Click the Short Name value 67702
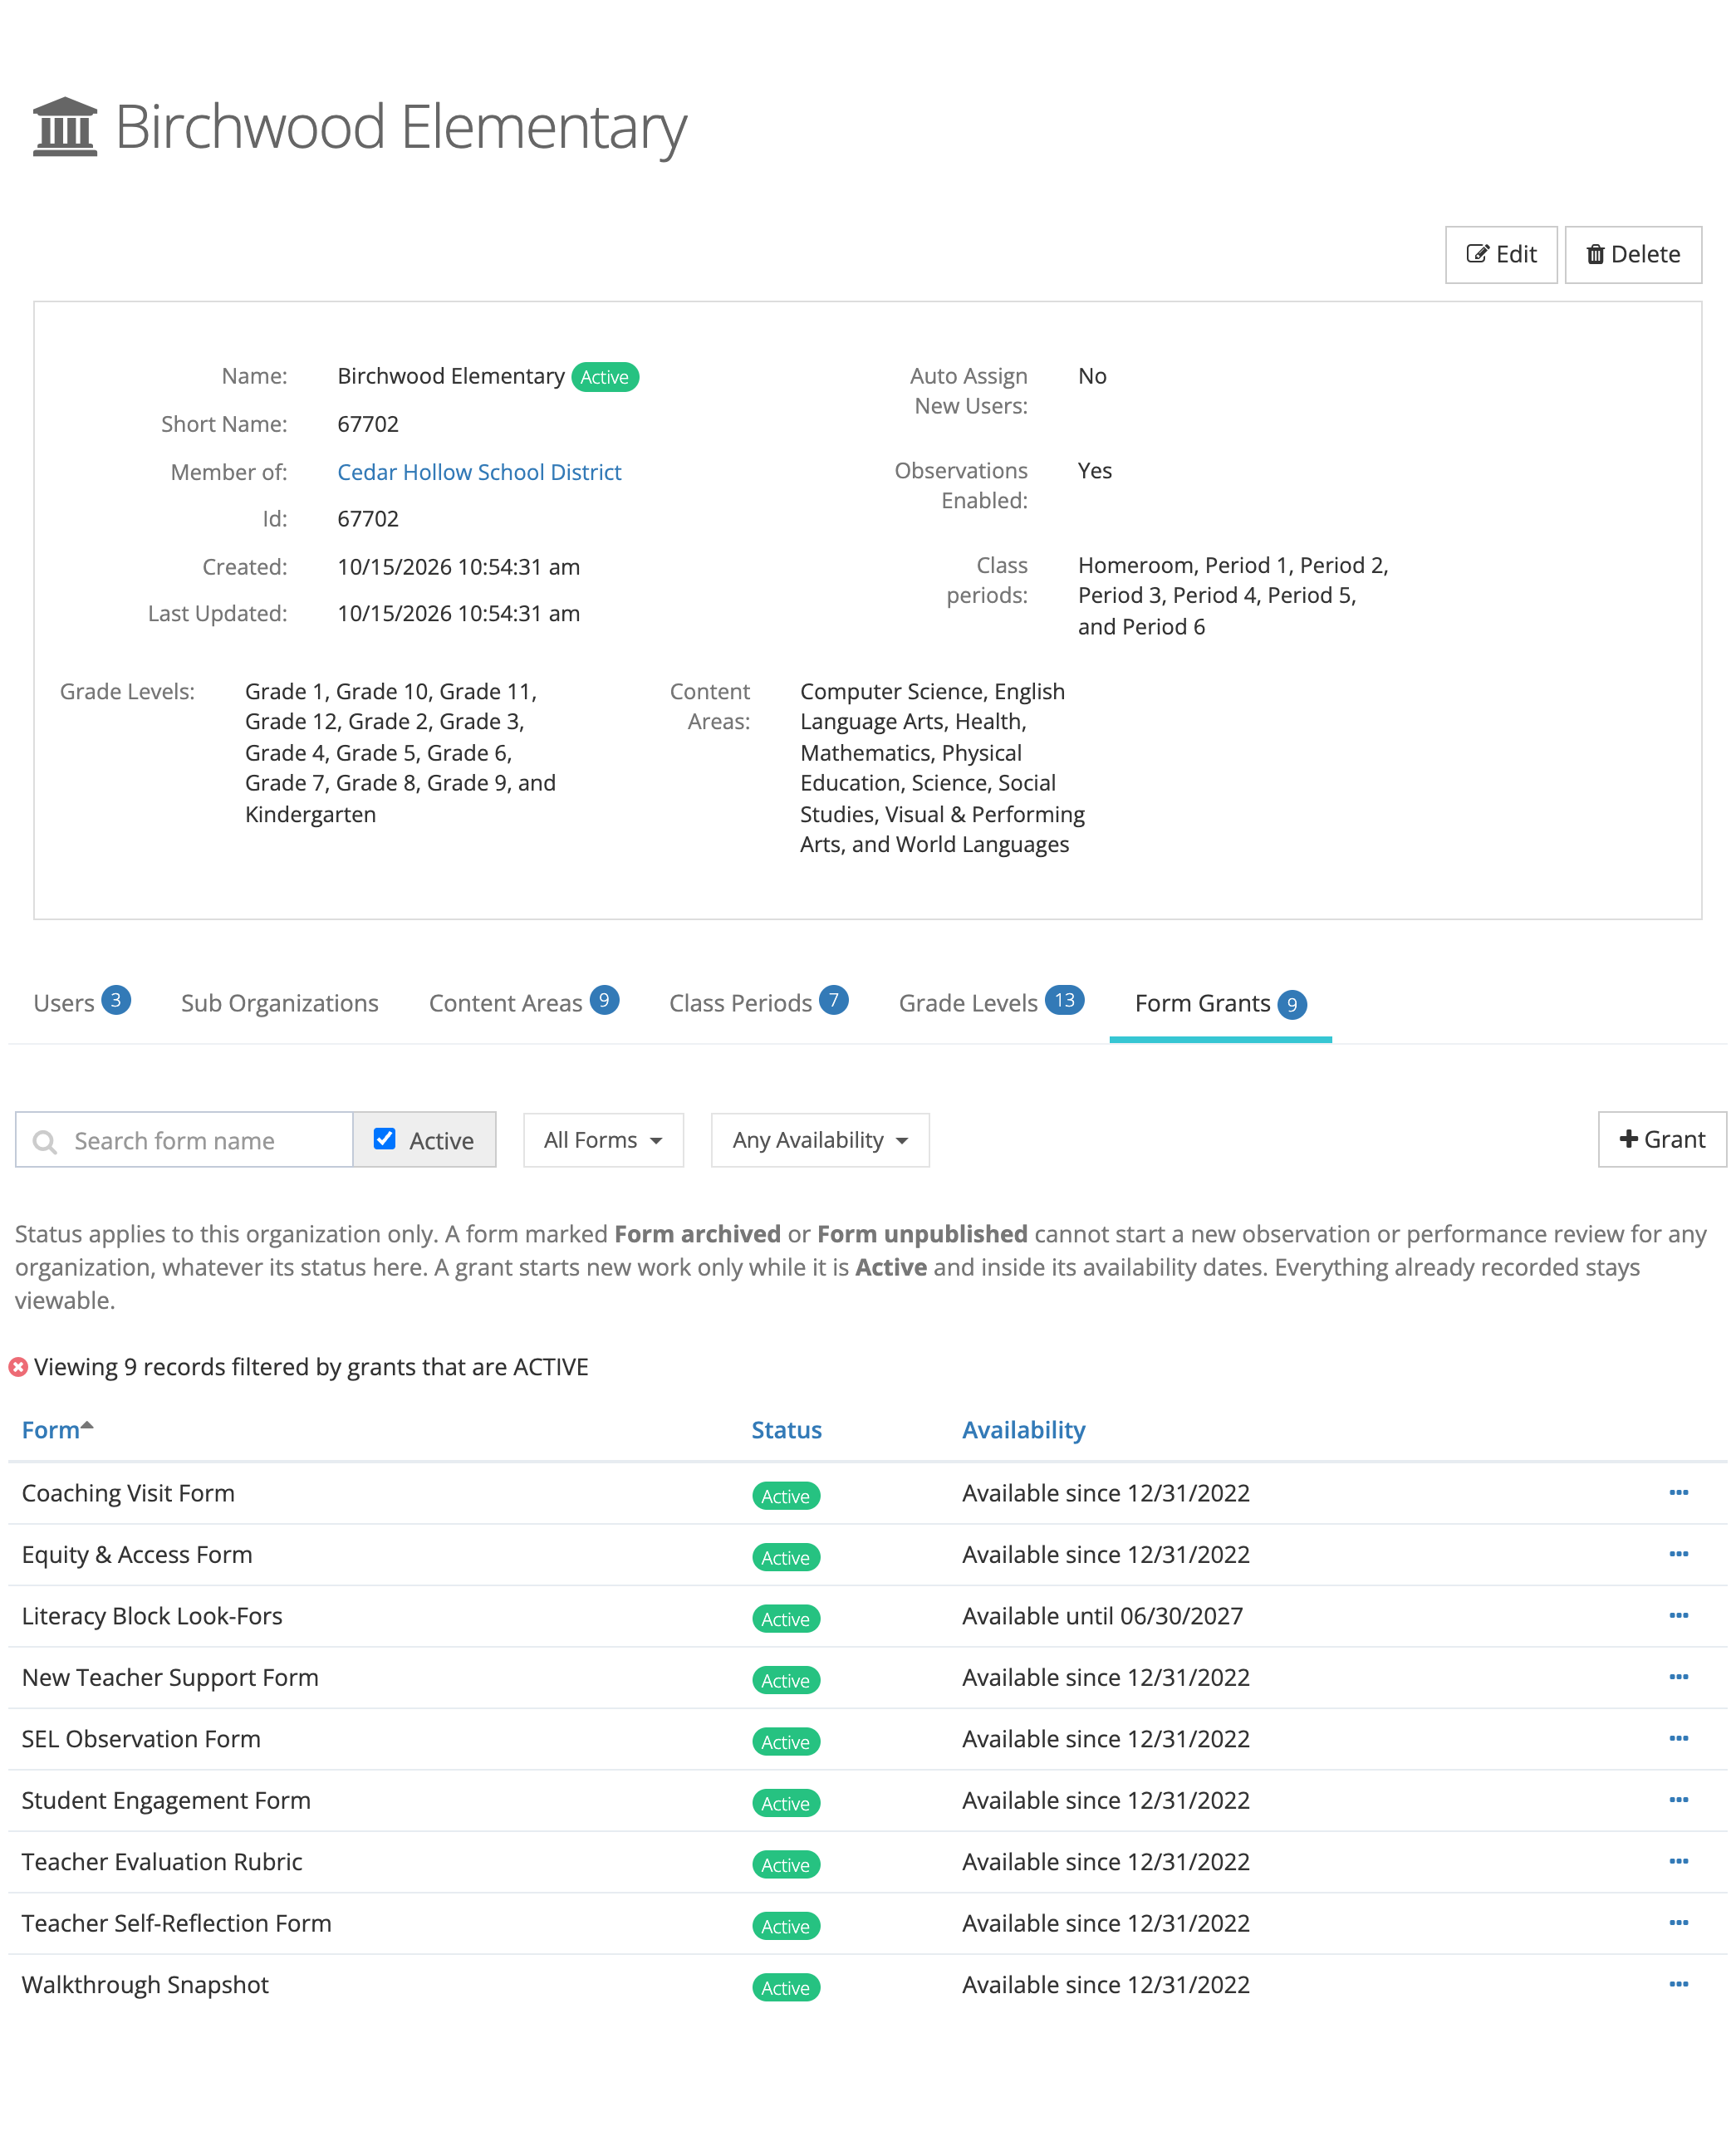Image resolution: width=1736 pixels, height=2131 pixels. [368, 424]
